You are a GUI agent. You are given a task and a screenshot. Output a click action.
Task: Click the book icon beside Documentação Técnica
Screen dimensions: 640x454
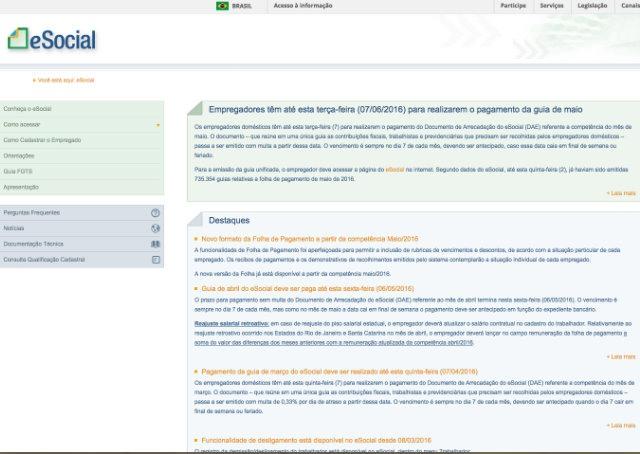[x=156, y=244]
